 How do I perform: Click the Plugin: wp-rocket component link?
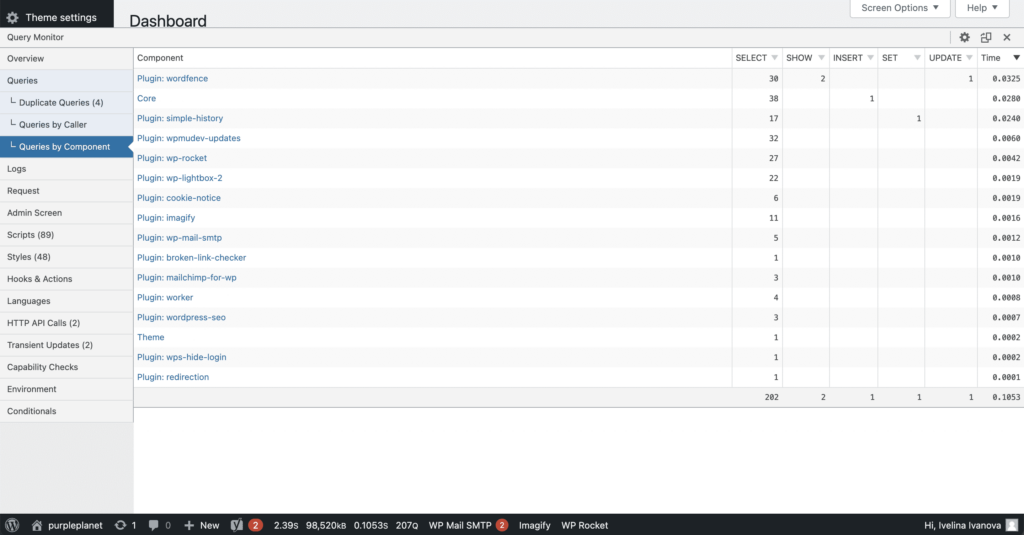172,158
